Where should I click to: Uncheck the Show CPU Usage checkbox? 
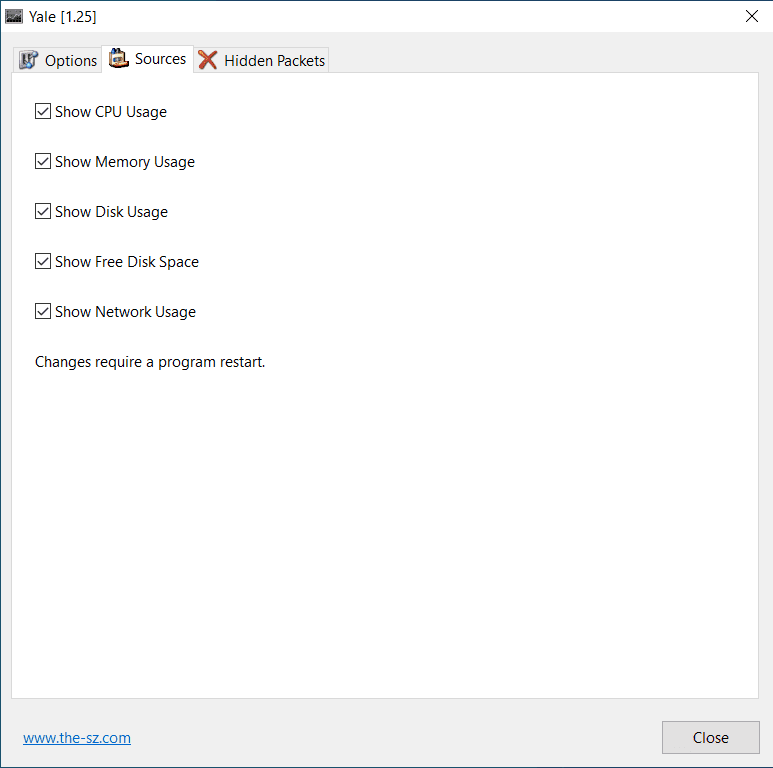[x=43, y=111]
